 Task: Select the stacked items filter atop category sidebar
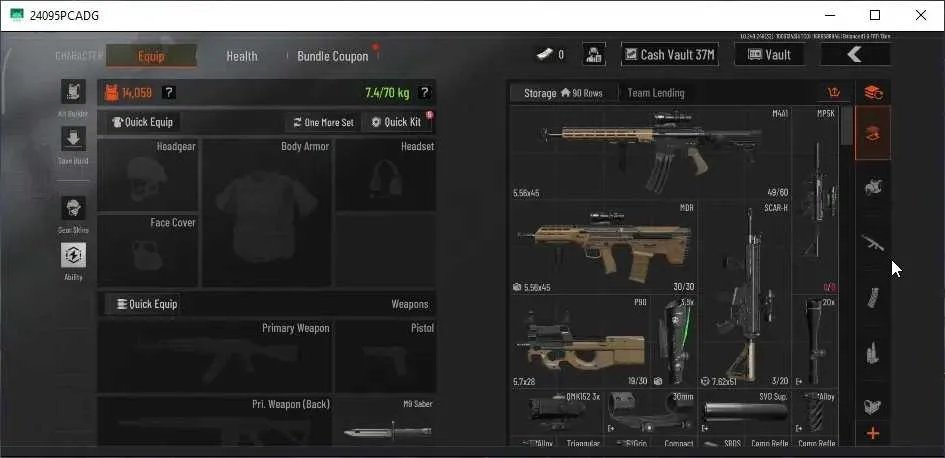[x=873, y=93]
